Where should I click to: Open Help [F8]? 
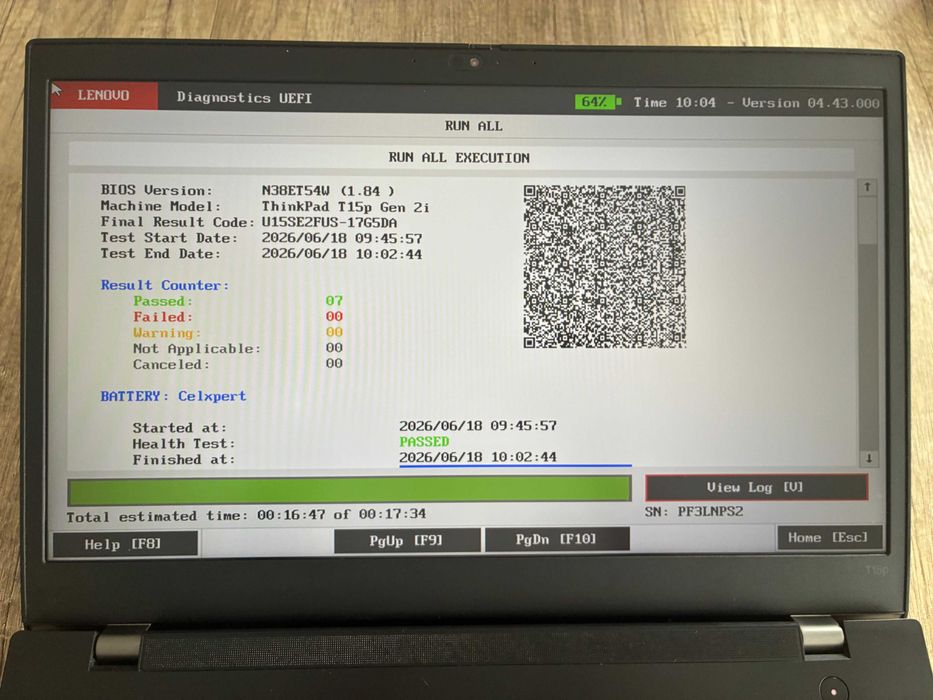[126, 544]
